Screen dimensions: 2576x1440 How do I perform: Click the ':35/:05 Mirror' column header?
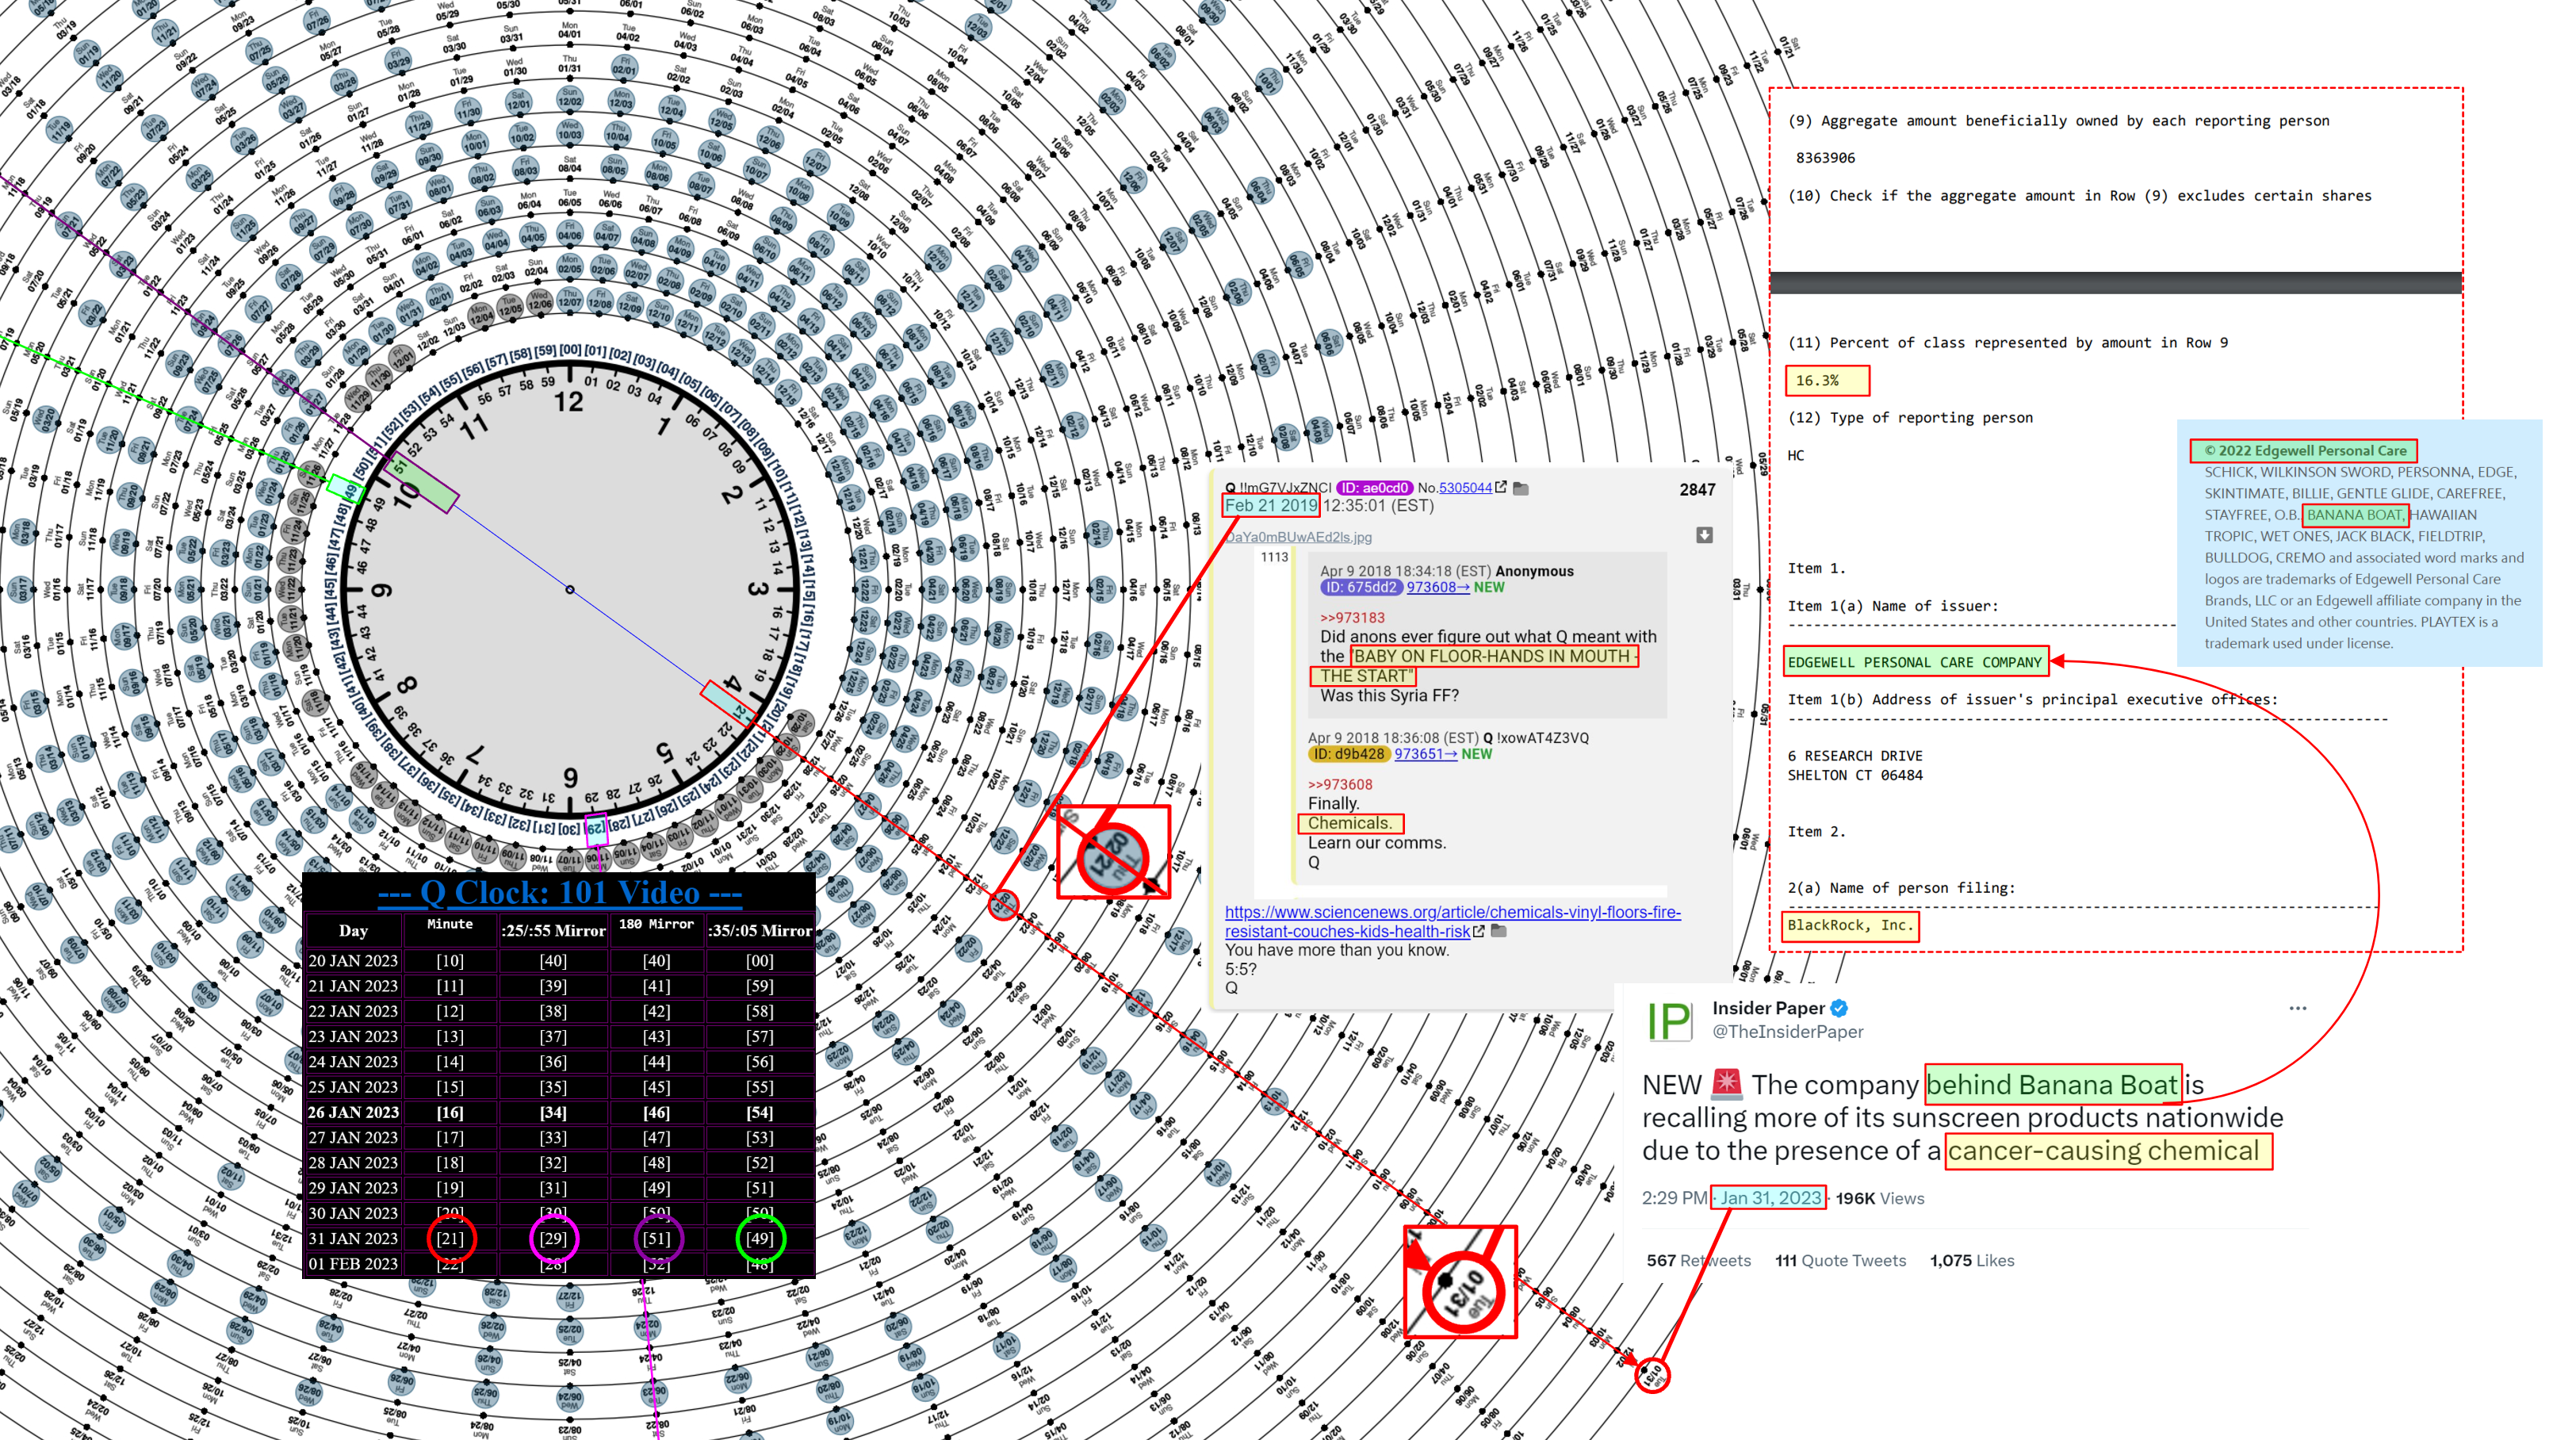coord(760,930)
